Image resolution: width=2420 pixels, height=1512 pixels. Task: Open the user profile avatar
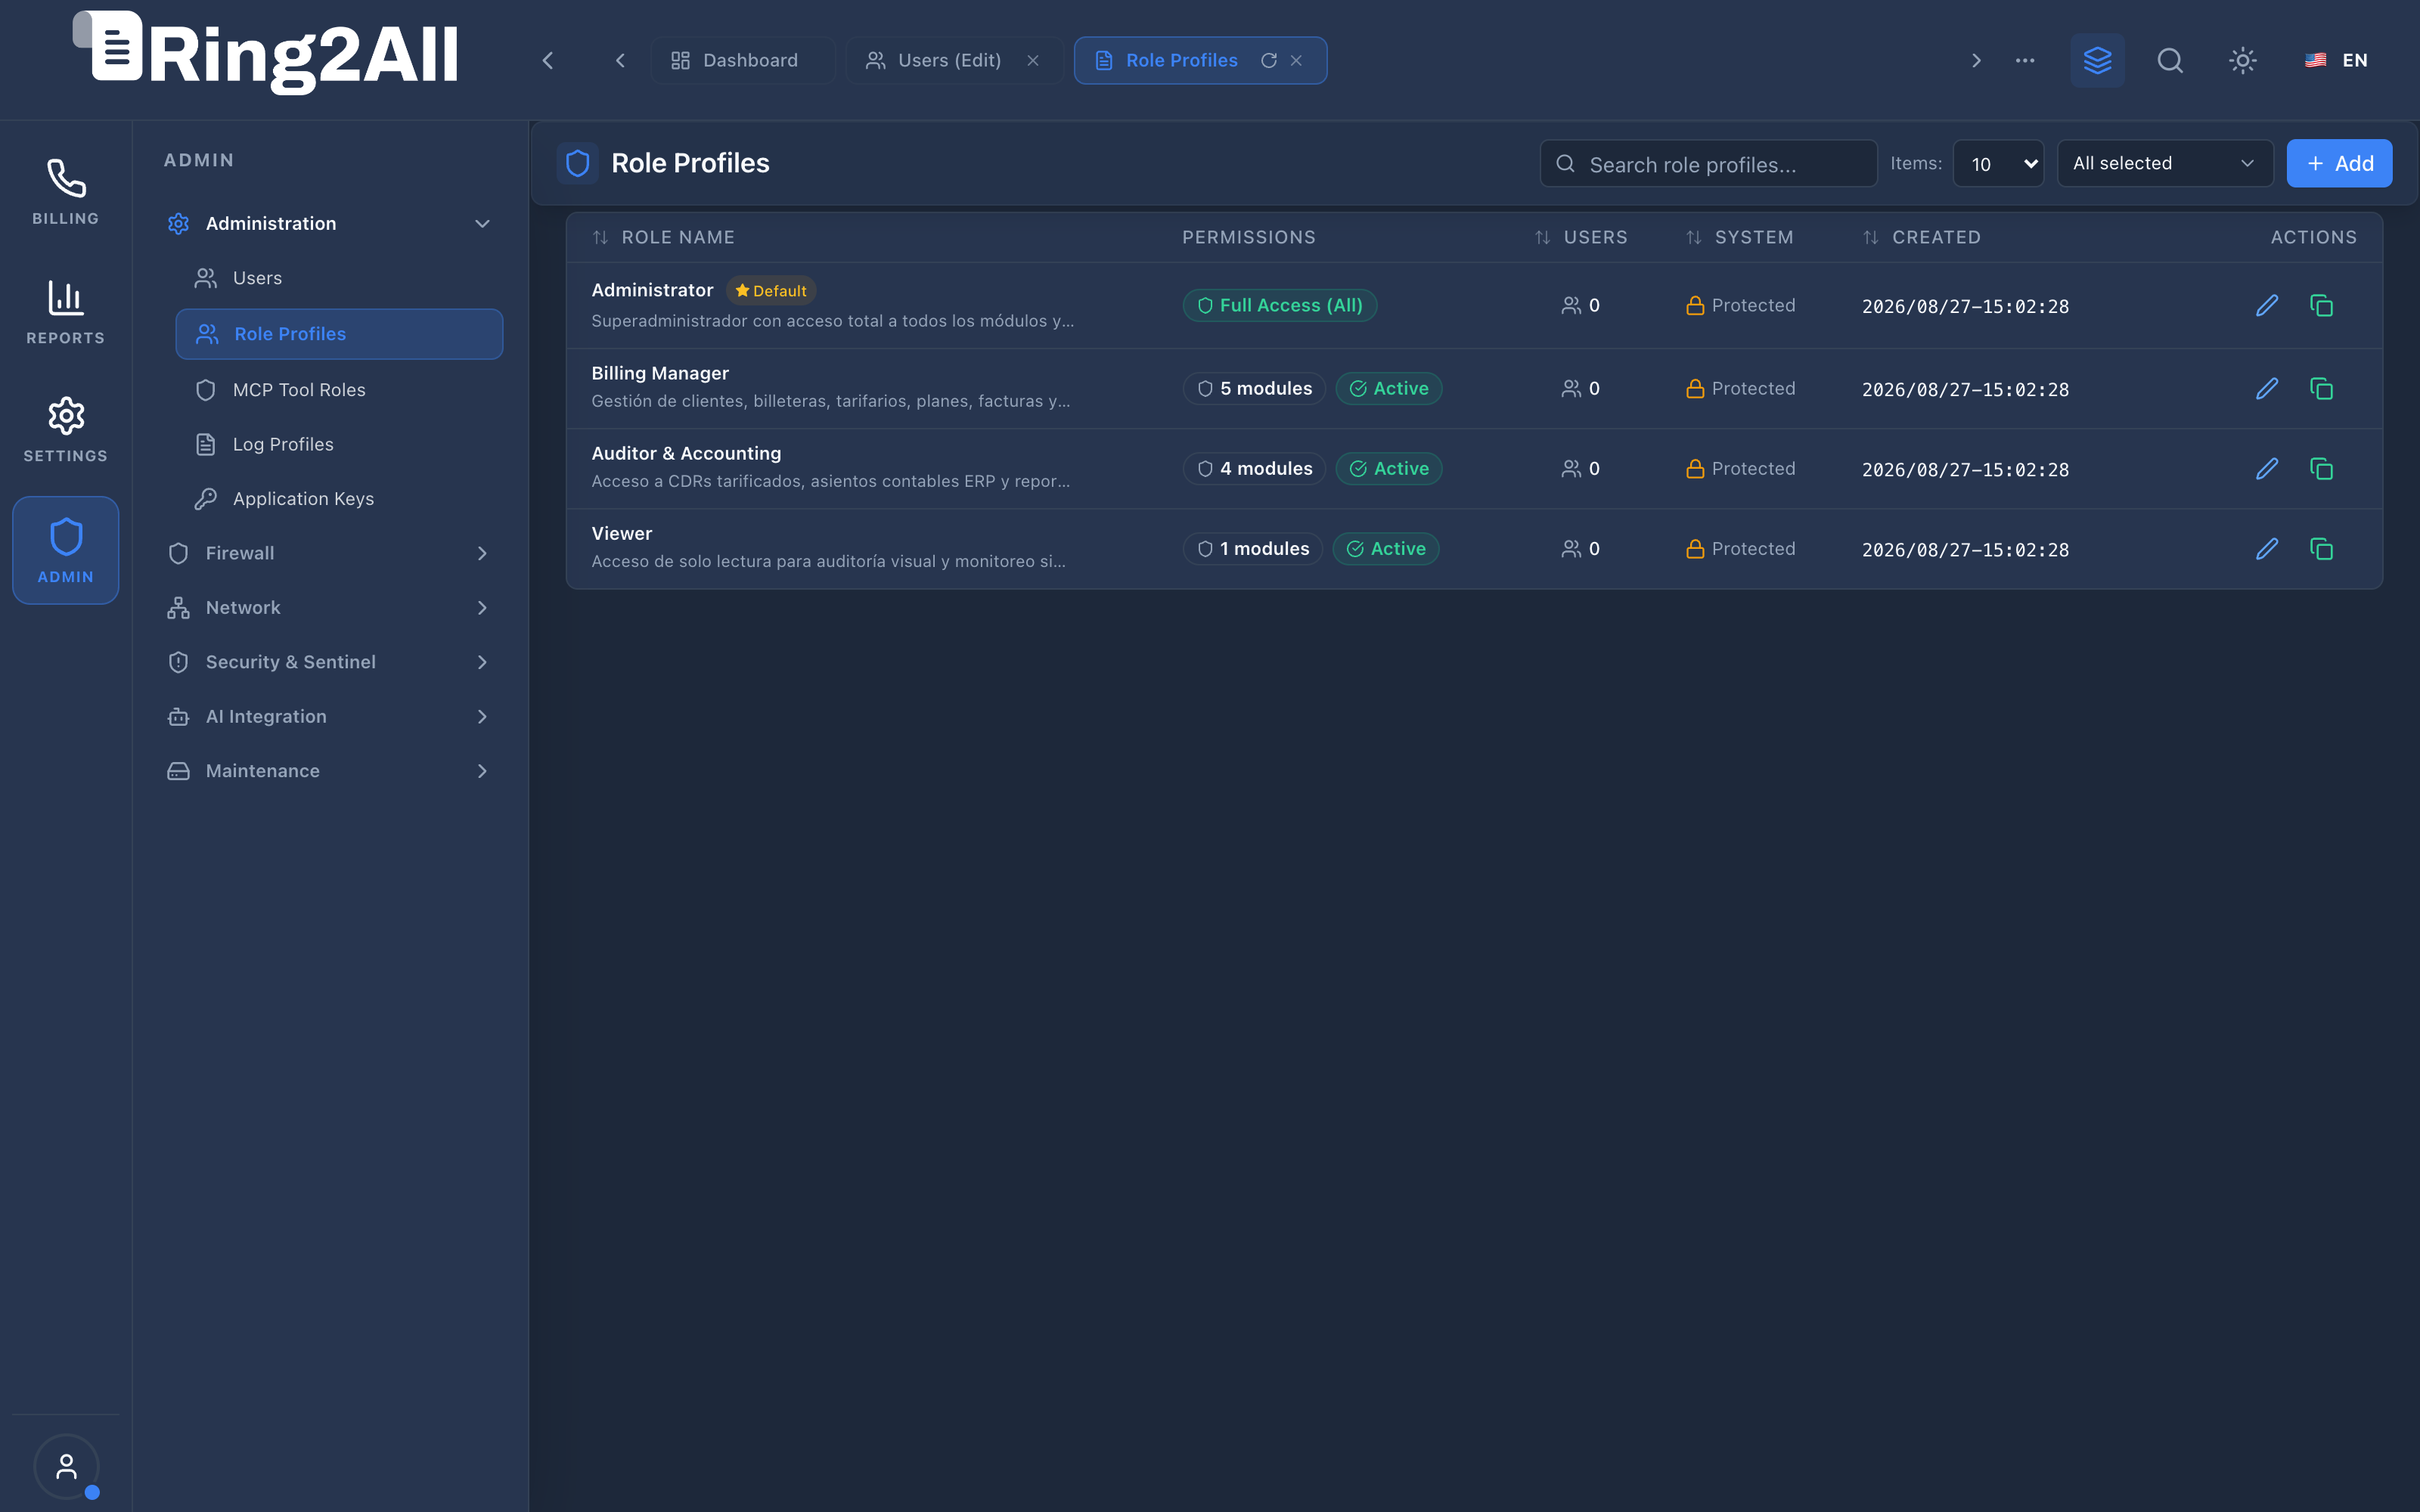[x=66, y=1466]
